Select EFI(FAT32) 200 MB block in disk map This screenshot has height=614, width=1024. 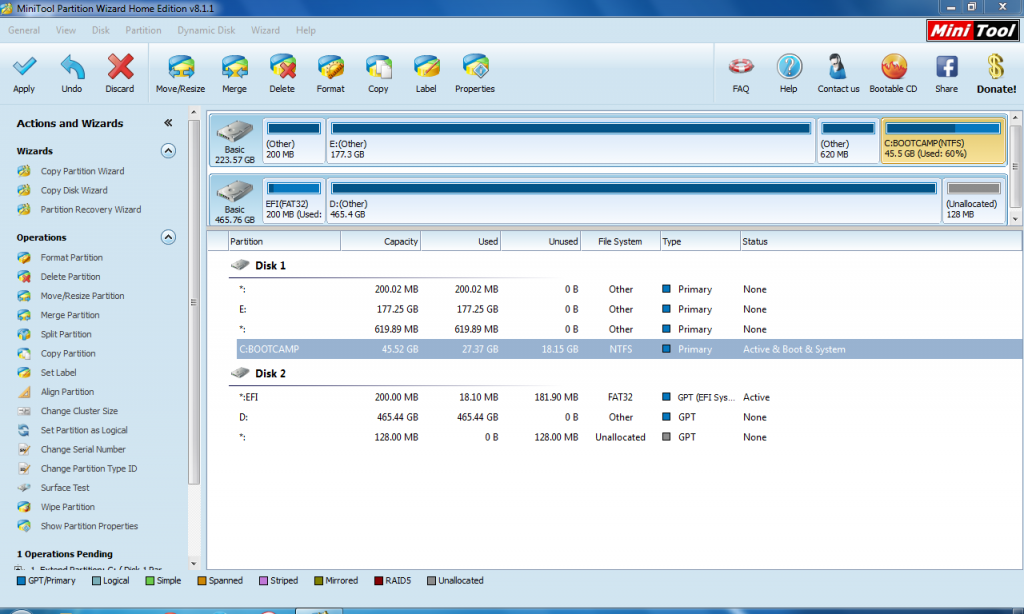pos(293,200)
